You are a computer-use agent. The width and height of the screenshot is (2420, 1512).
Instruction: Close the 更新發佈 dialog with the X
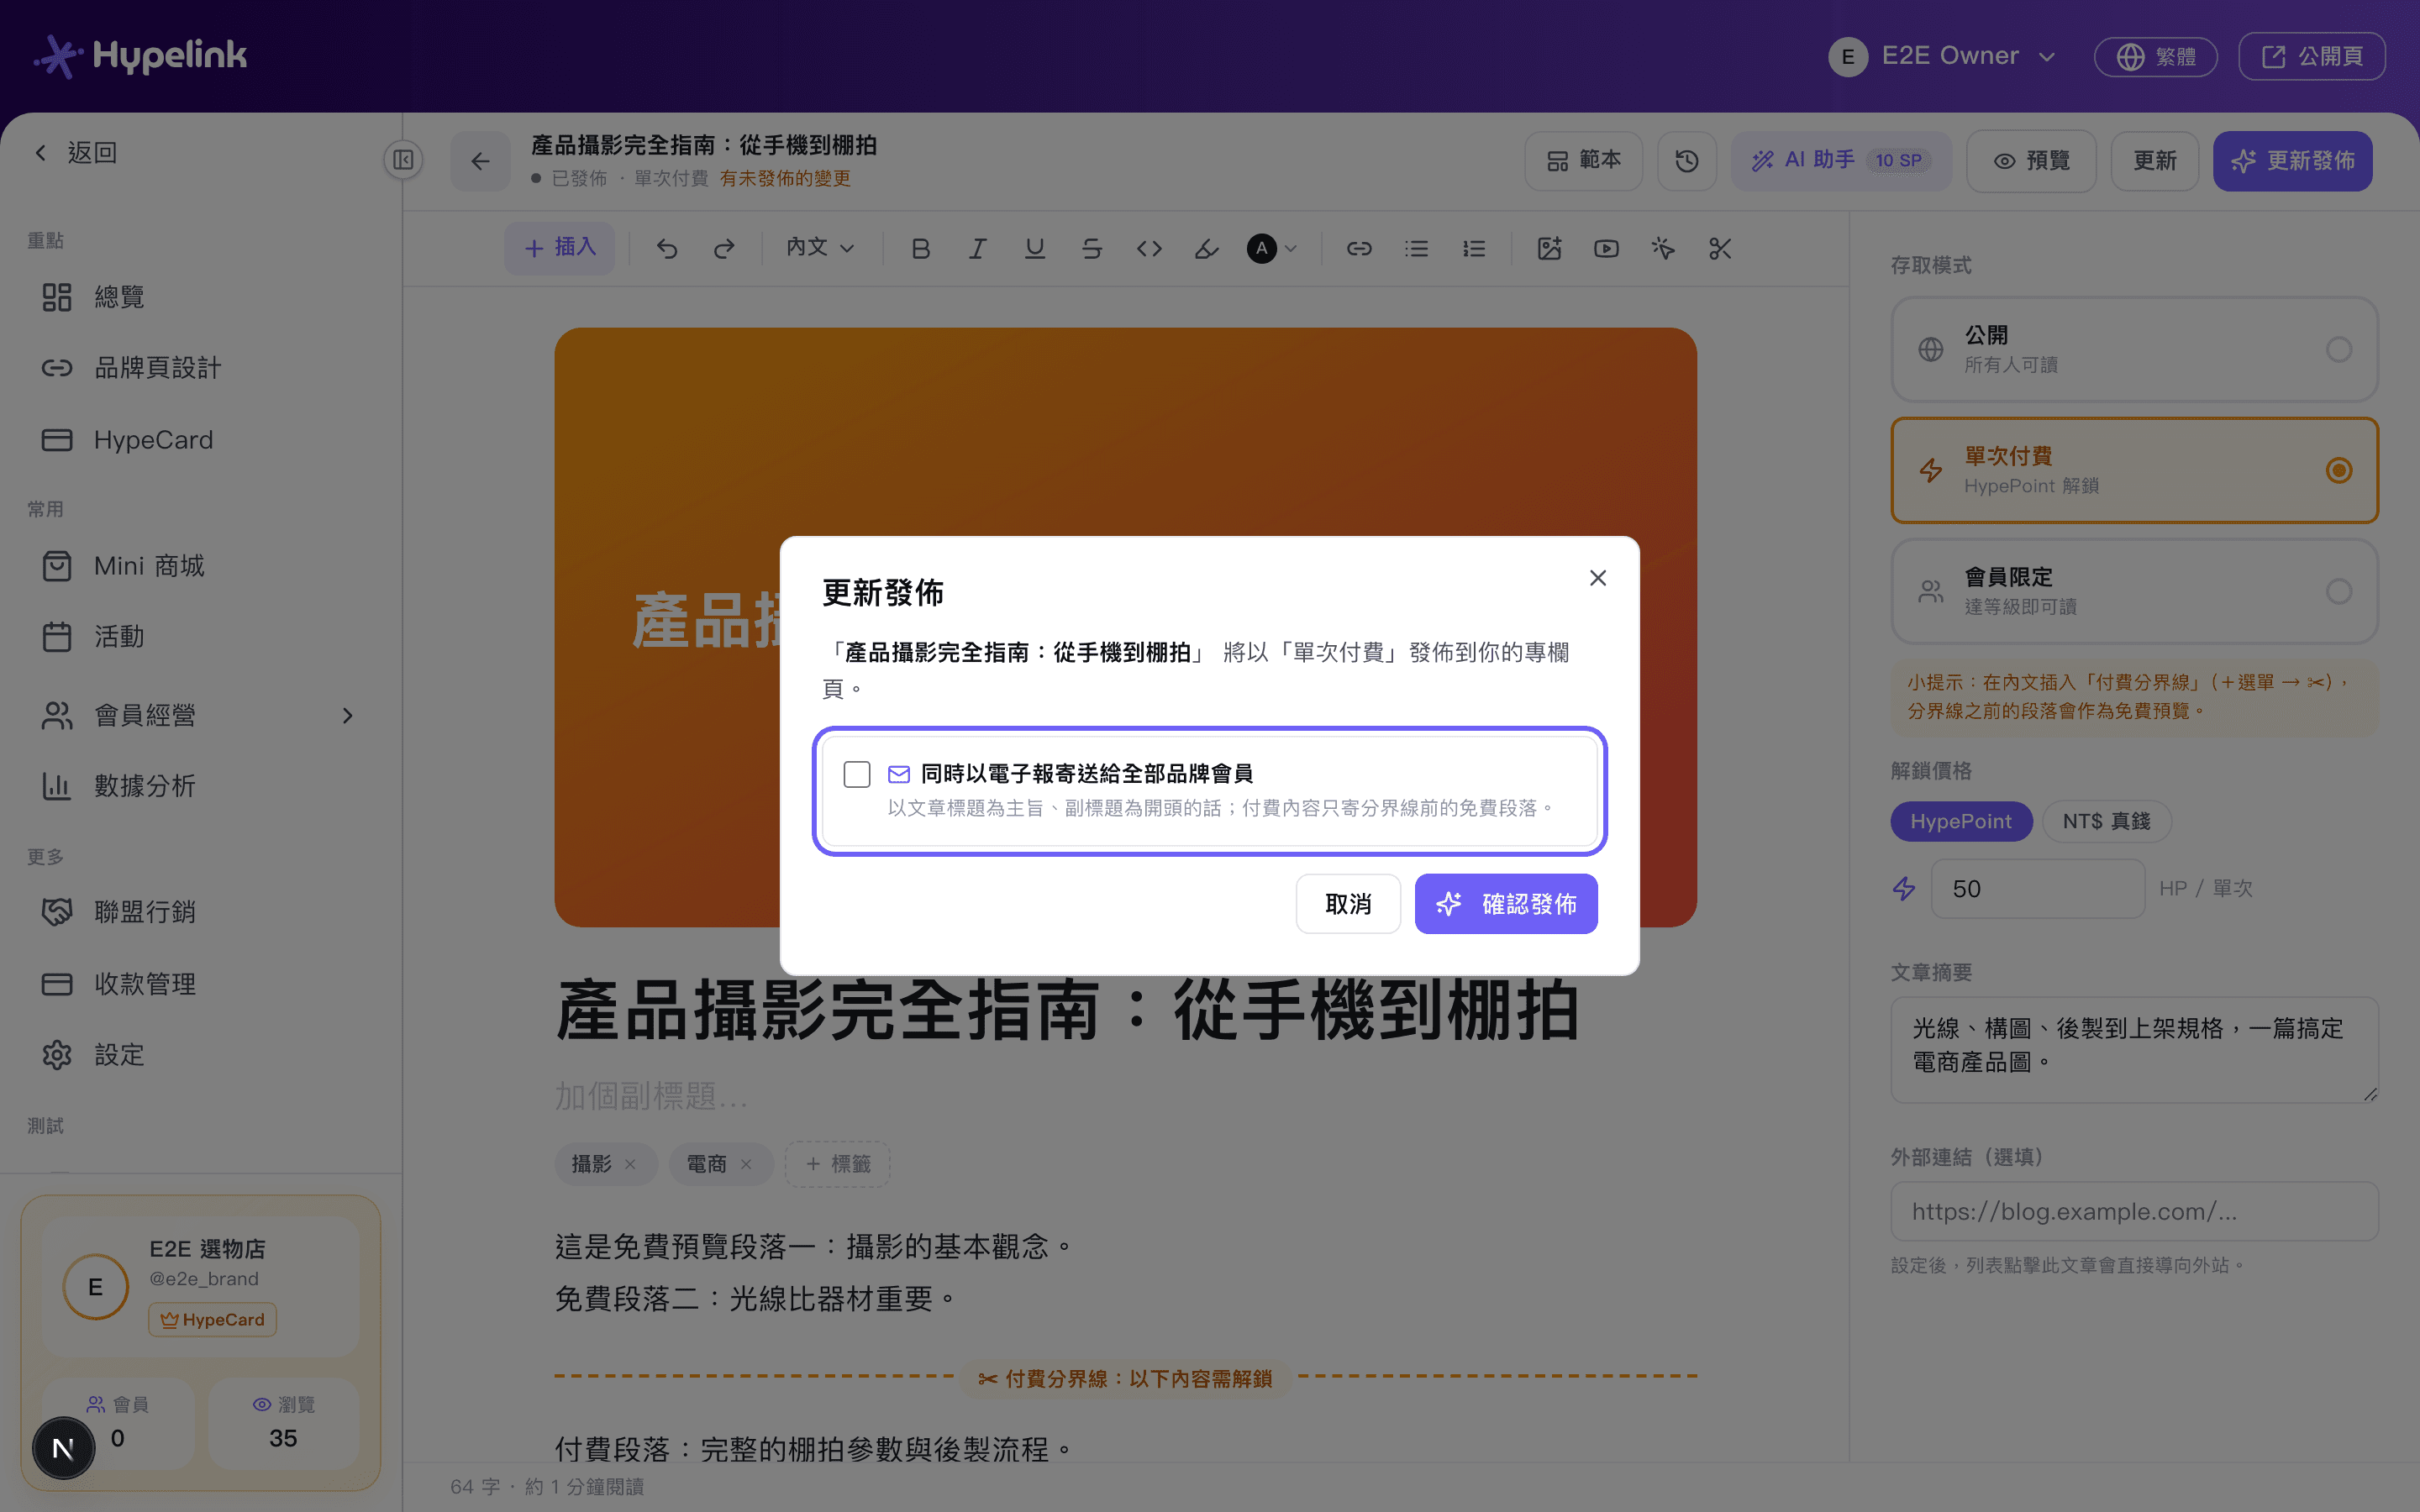pyautogui.click(x=1598, y=578)
